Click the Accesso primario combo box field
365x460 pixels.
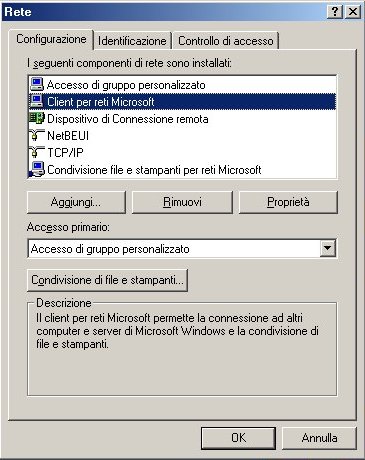182,249
